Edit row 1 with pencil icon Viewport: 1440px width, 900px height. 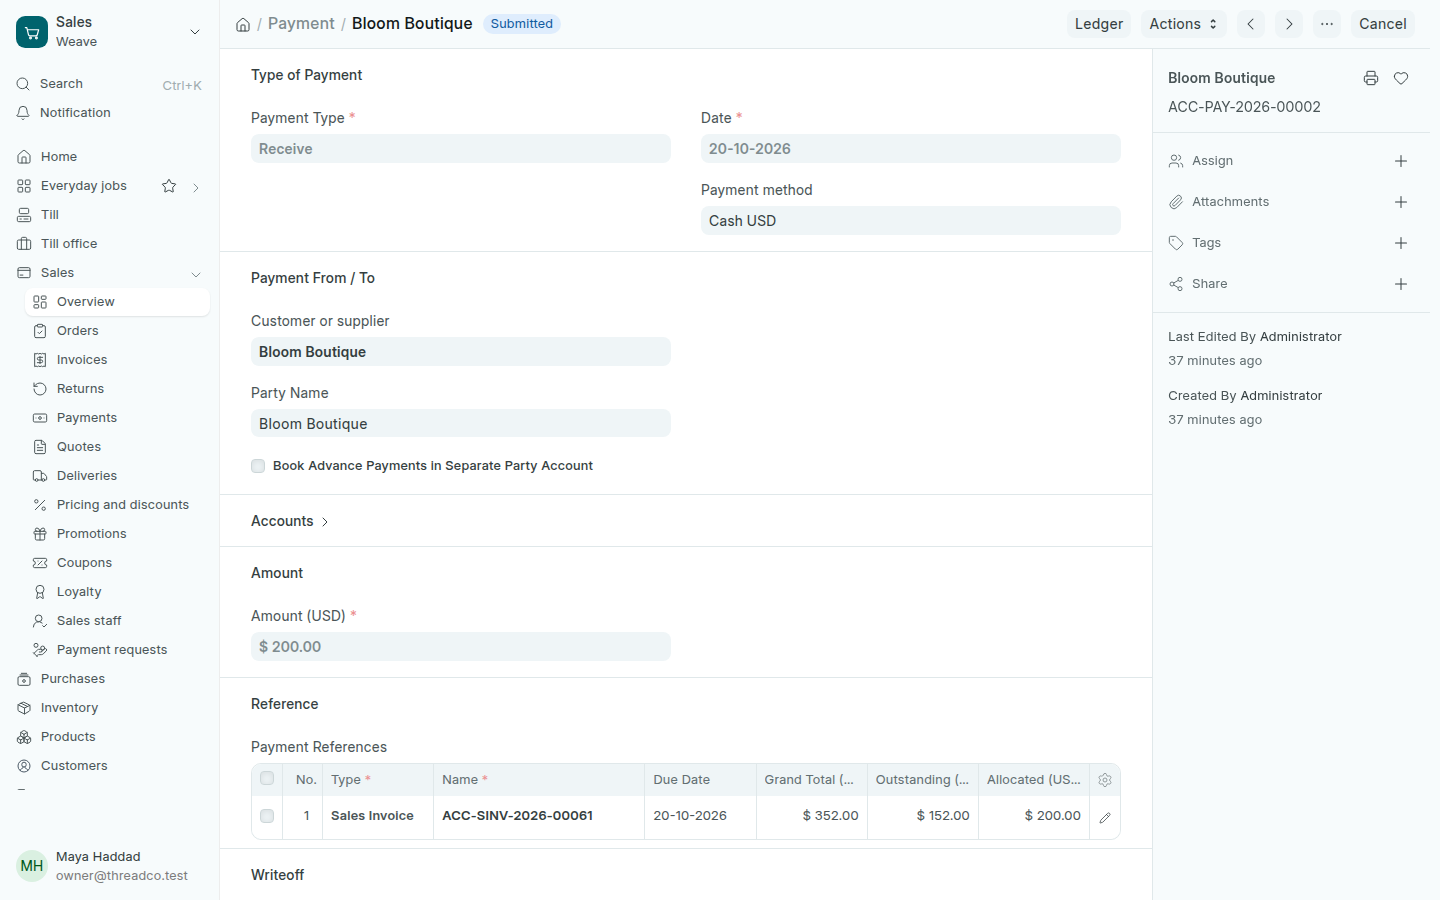click(1105, 817)
